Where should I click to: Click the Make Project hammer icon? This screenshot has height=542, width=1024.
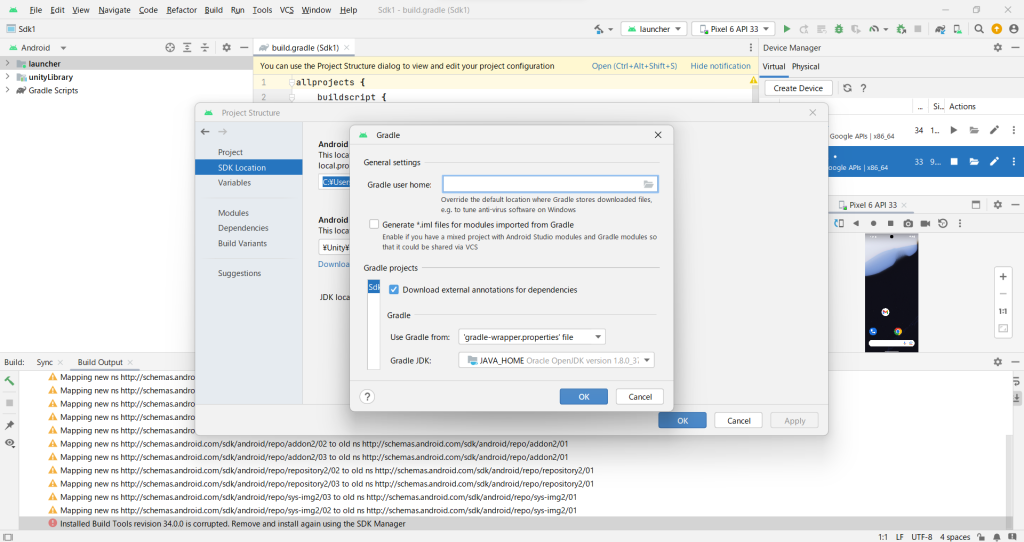click(599, 29)
